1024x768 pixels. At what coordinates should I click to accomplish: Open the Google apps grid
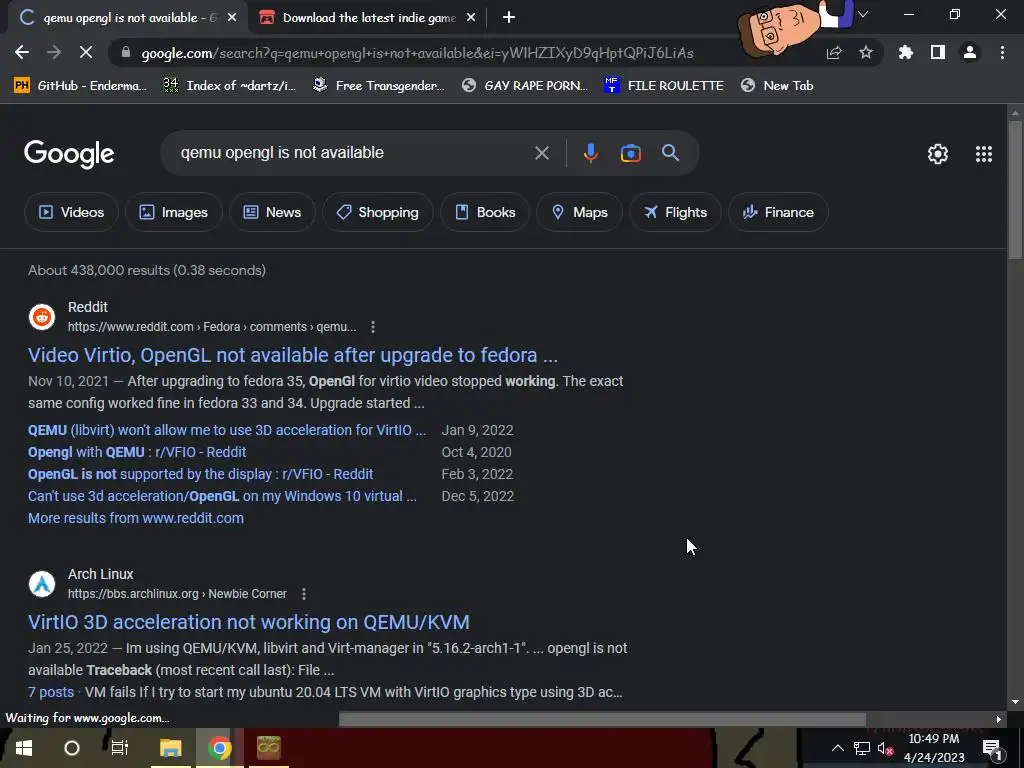point(984,154)
